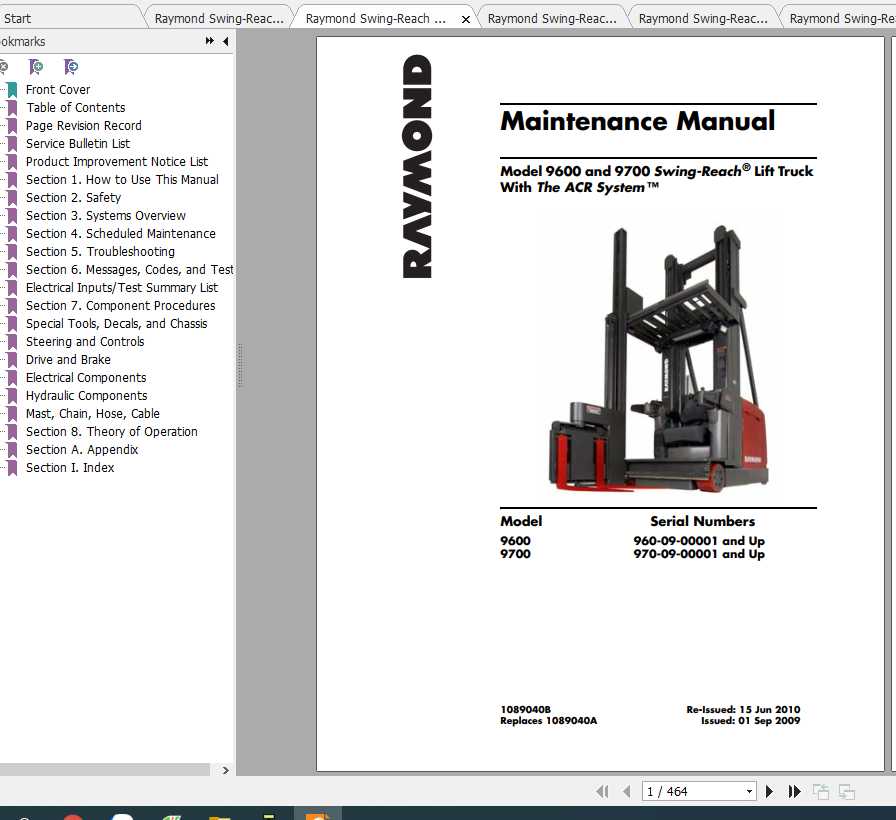The width and height of the screenshot is (896, 820).
Task: Go to the previous page
Action: 627,791
